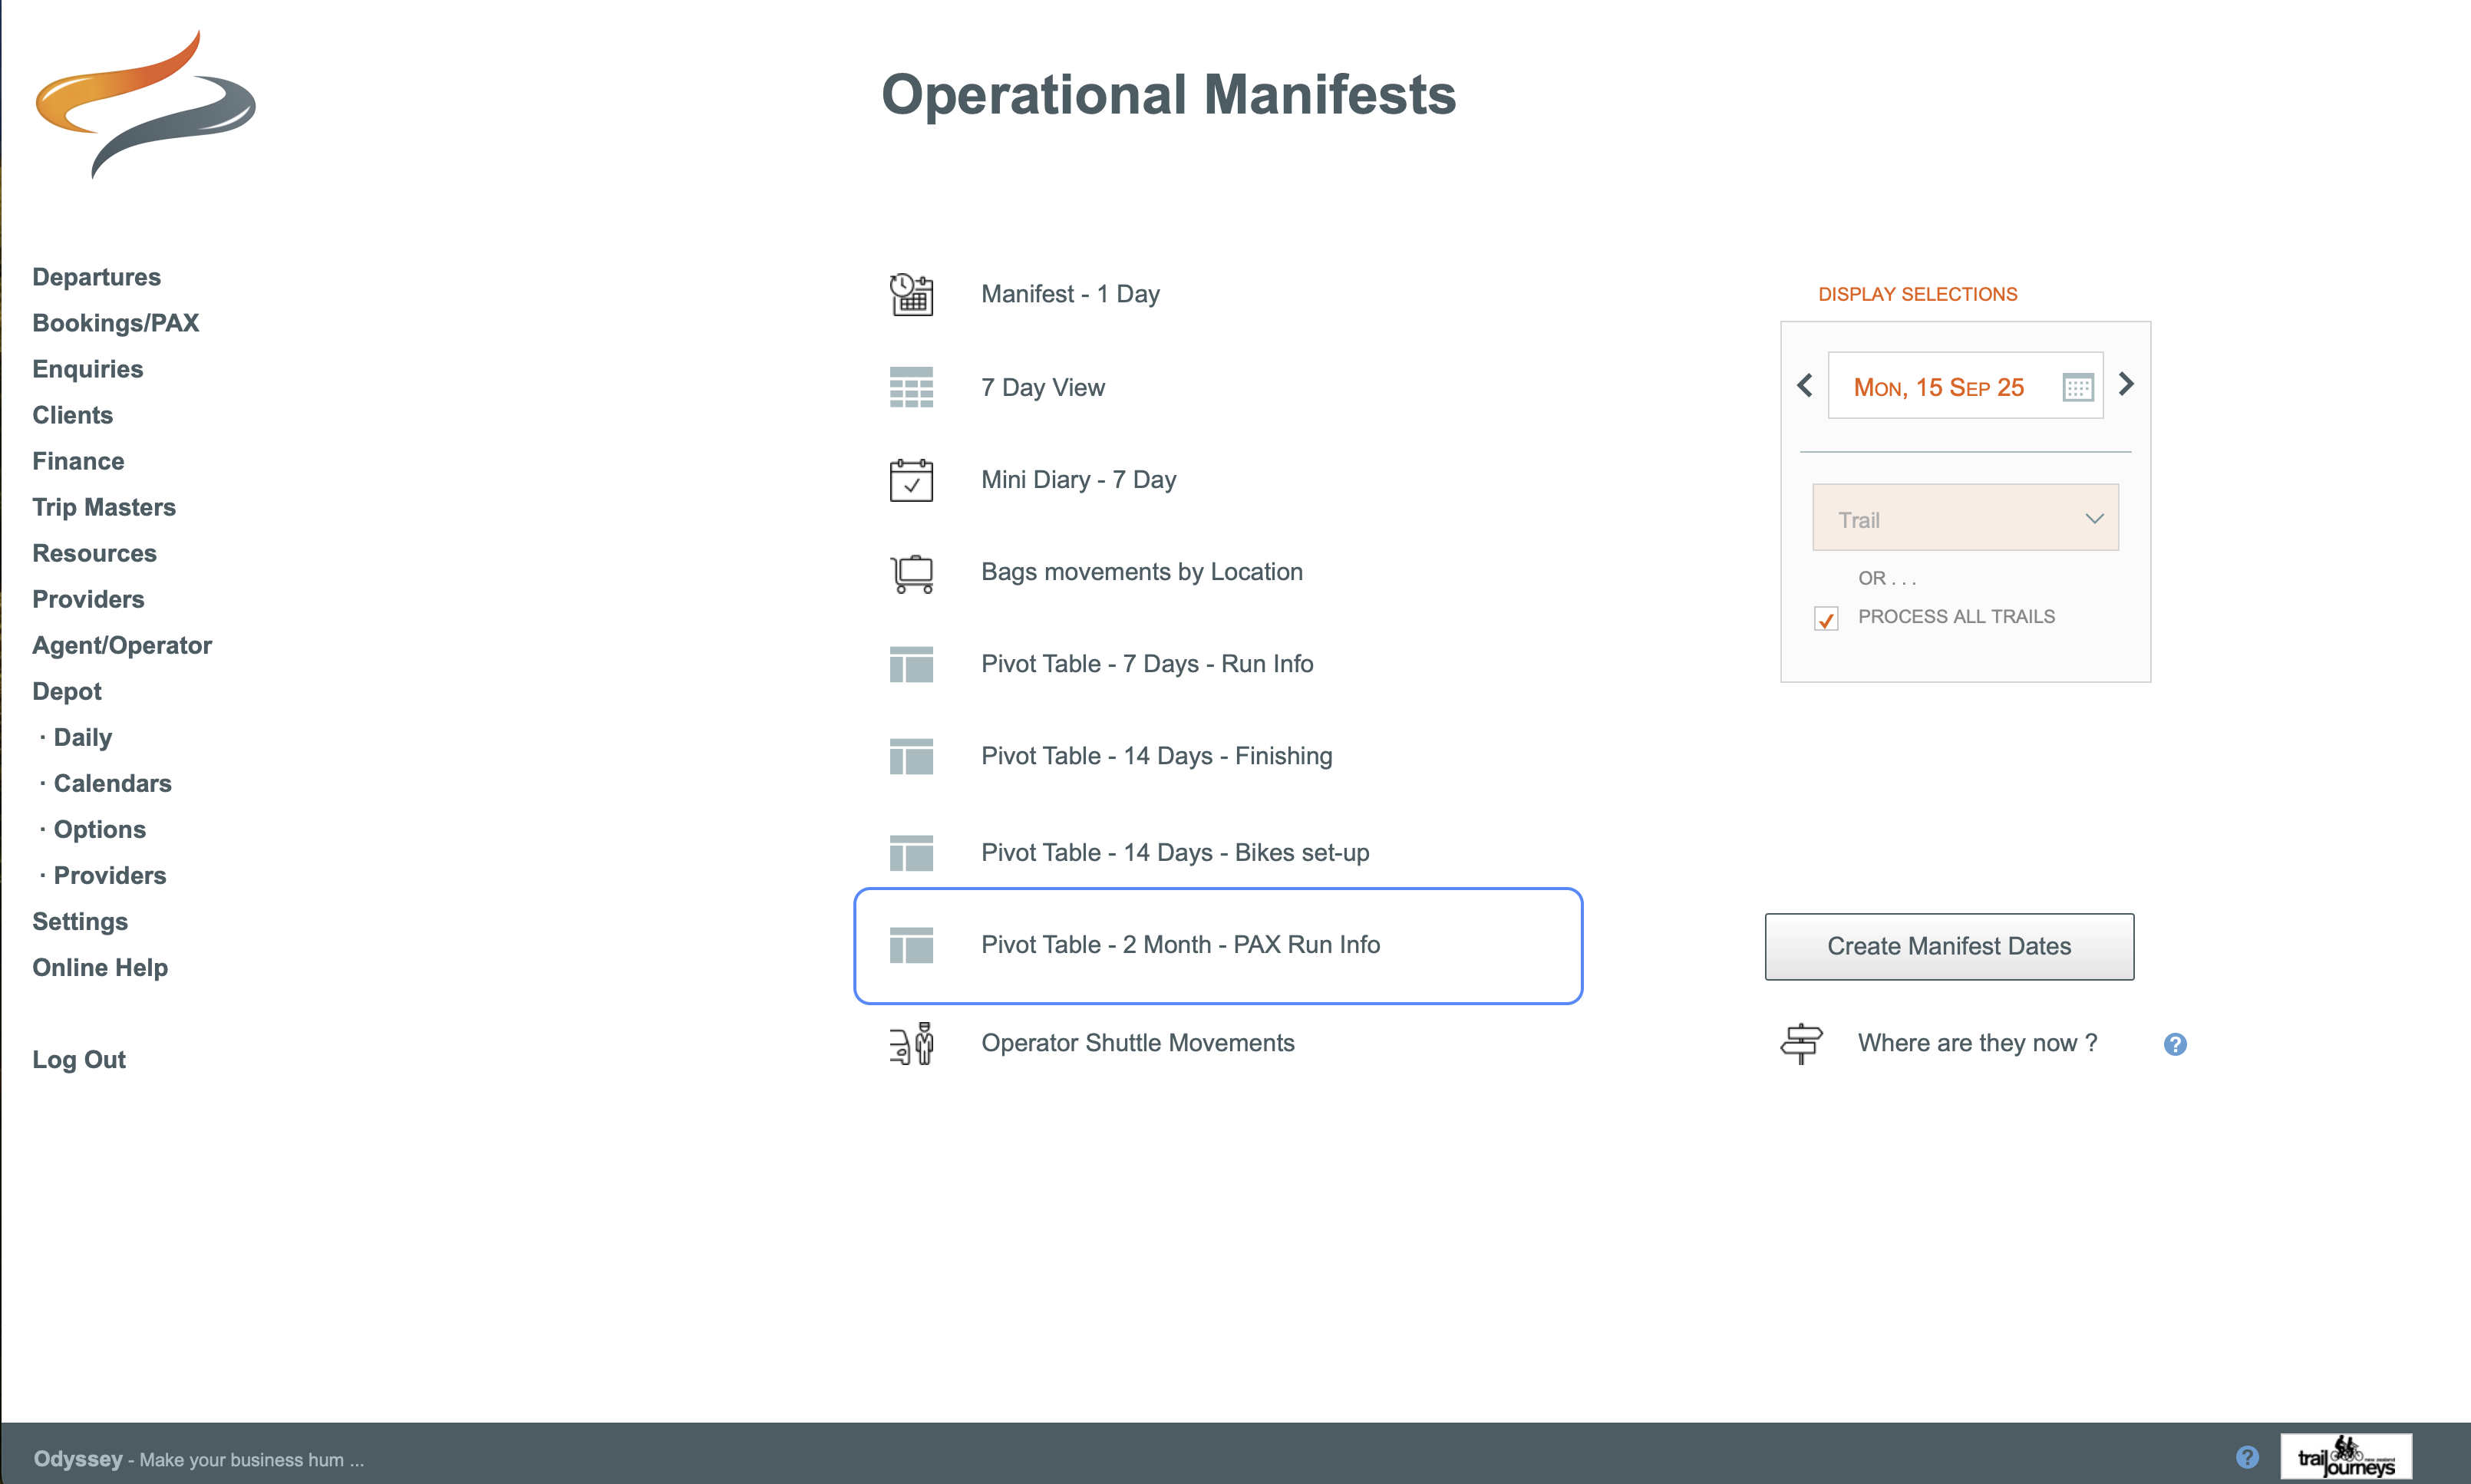The width and height of the screenshot is (2471, 1484).
Task: Click the Where are they now signpost icon
Action: 1801,1043
